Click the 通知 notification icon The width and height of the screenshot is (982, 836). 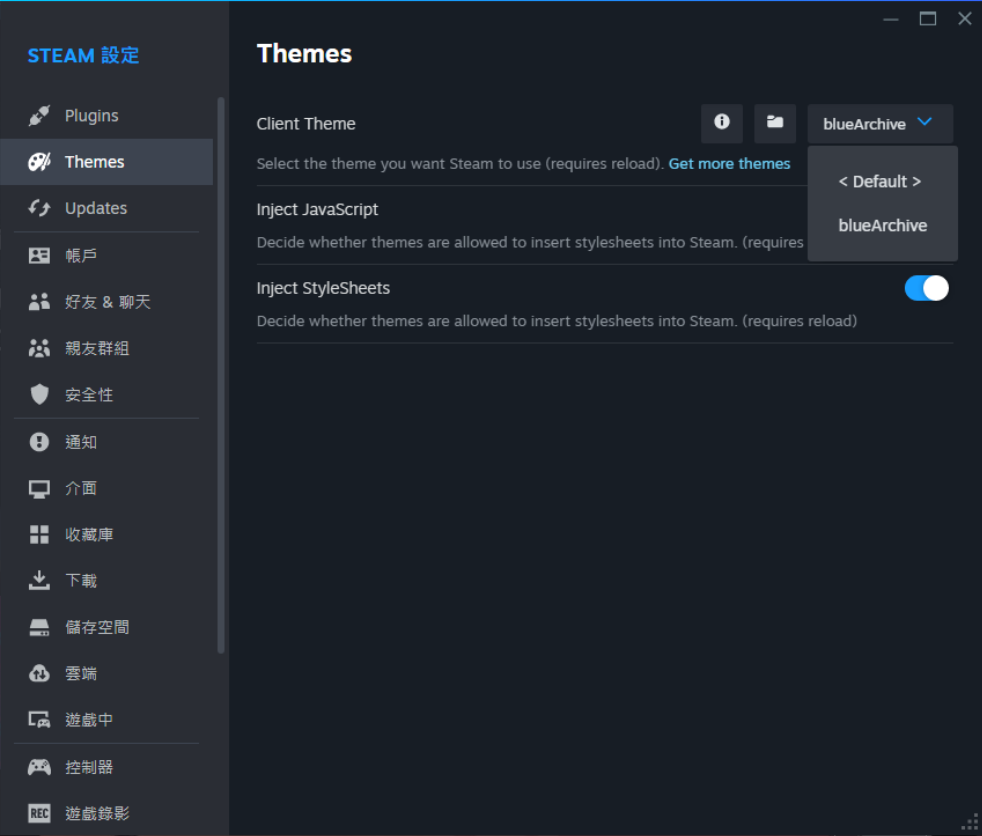(x=39, y=442)
